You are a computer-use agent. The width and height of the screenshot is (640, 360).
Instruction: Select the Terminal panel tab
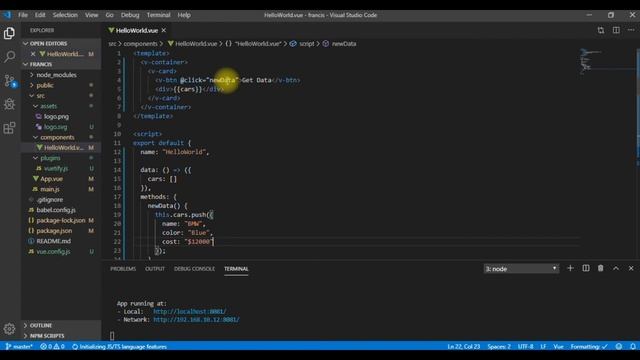(236, 269)
